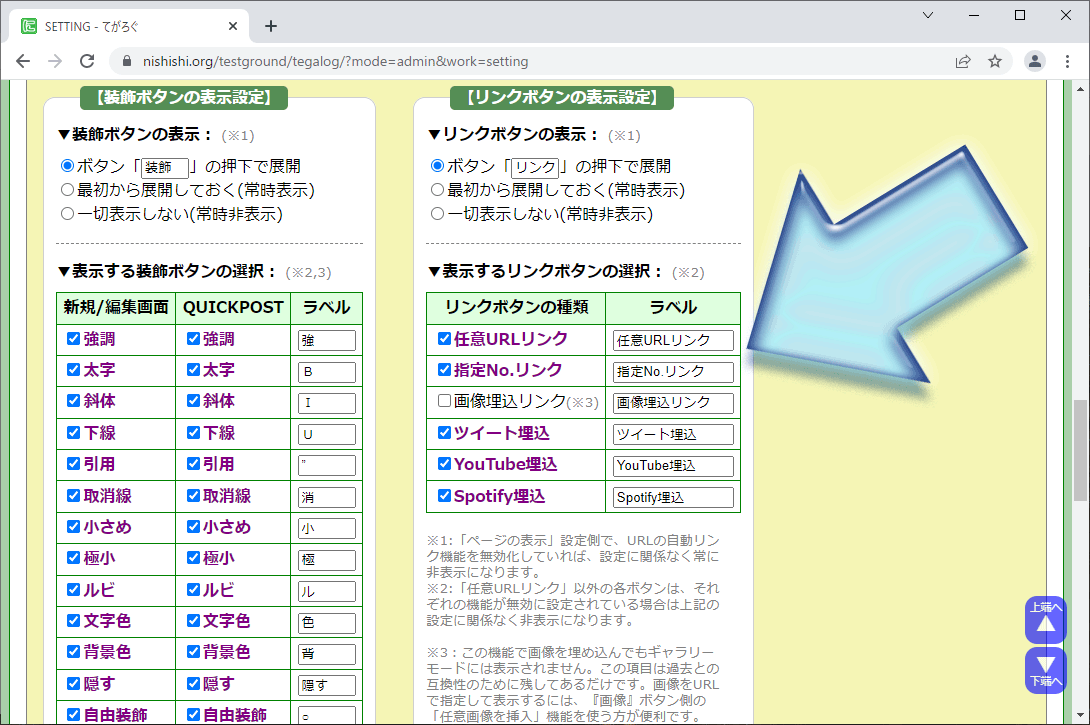
Task: Uncheck 強調 in QUICKPOST column
Action: click(193, 339)
